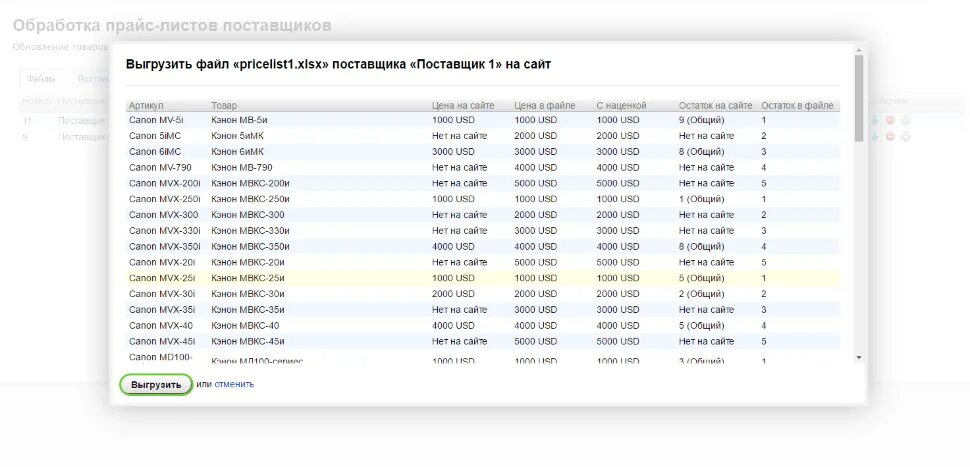The width and height of the screenshot is (970, 467).
Task: Click '2 (Общий)' stock in Canon MVX-30i row
Action: coord(702,294)
